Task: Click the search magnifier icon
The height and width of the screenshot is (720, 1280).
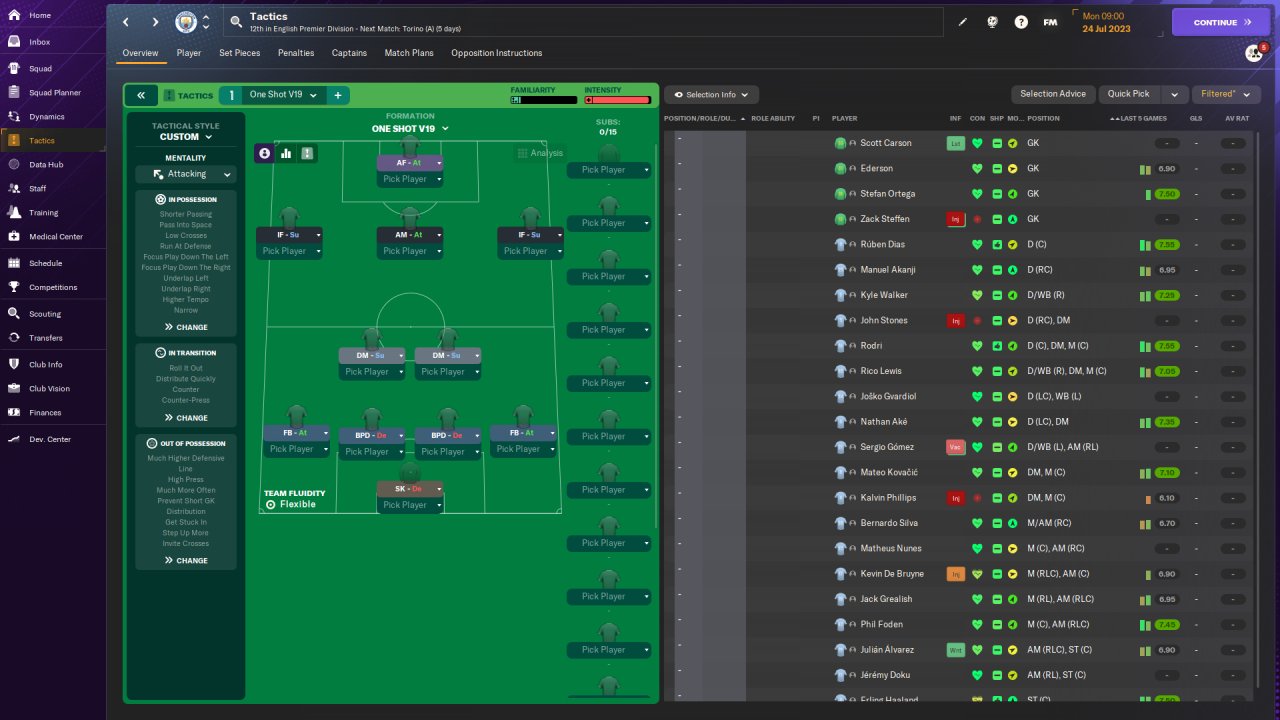Action: (x=235, y=21)
